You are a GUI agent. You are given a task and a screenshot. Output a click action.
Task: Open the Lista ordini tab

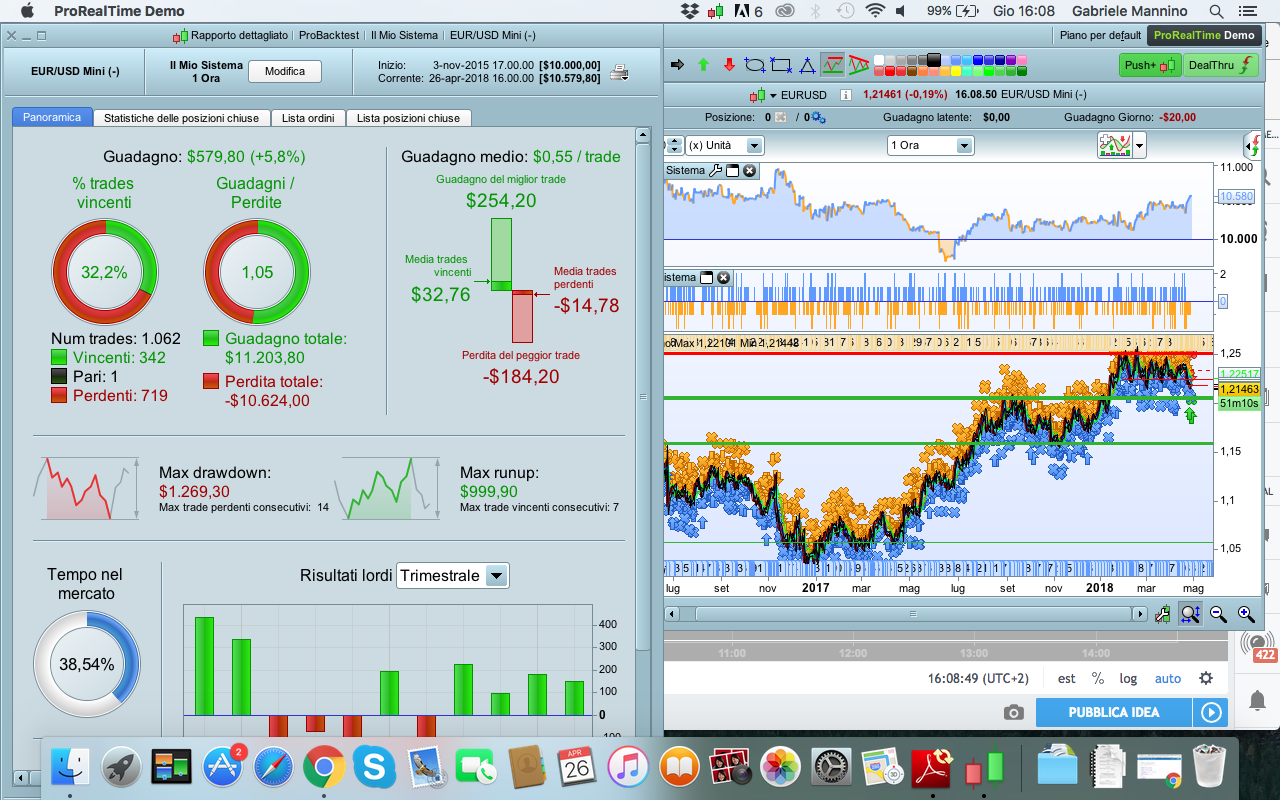tap(308, 118)
